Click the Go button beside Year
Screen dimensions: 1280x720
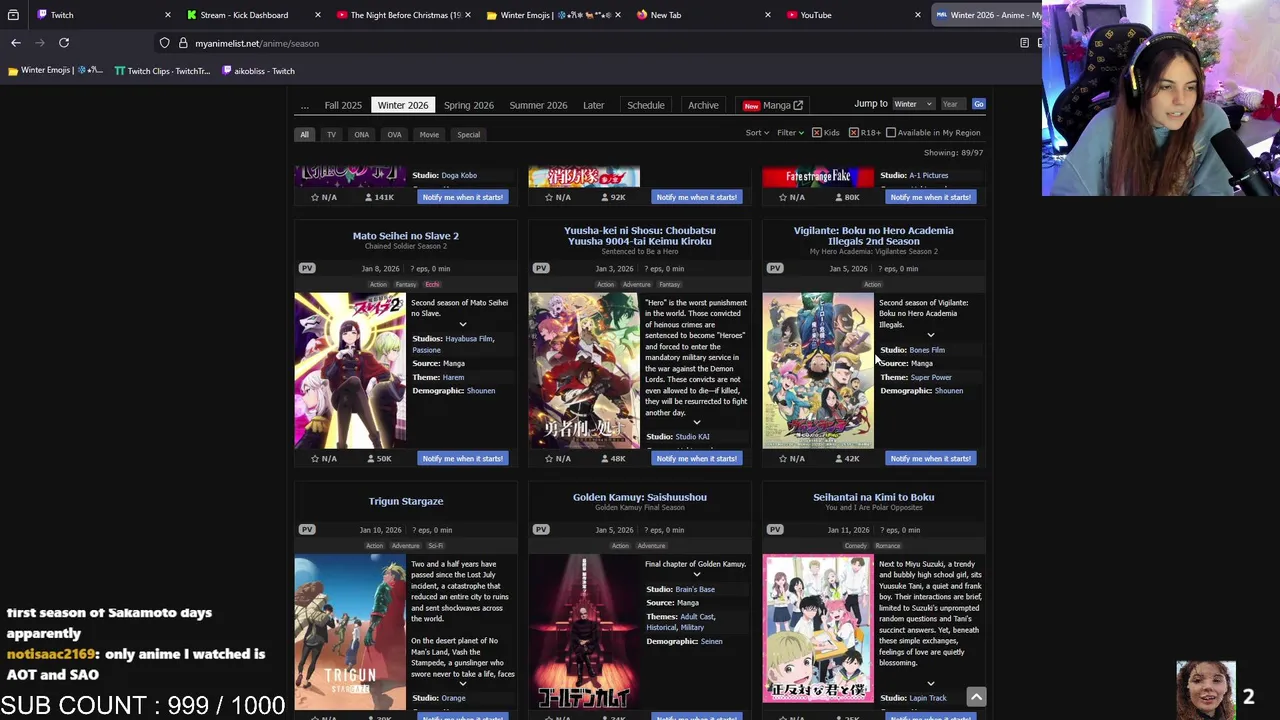(x=979, y=104)
